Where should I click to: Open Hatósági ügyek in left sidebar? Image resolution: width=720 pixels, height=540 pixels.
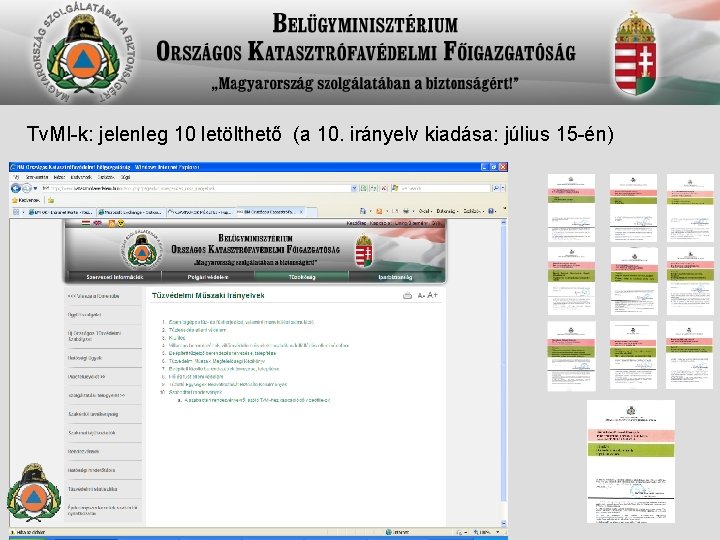point(85,358)
